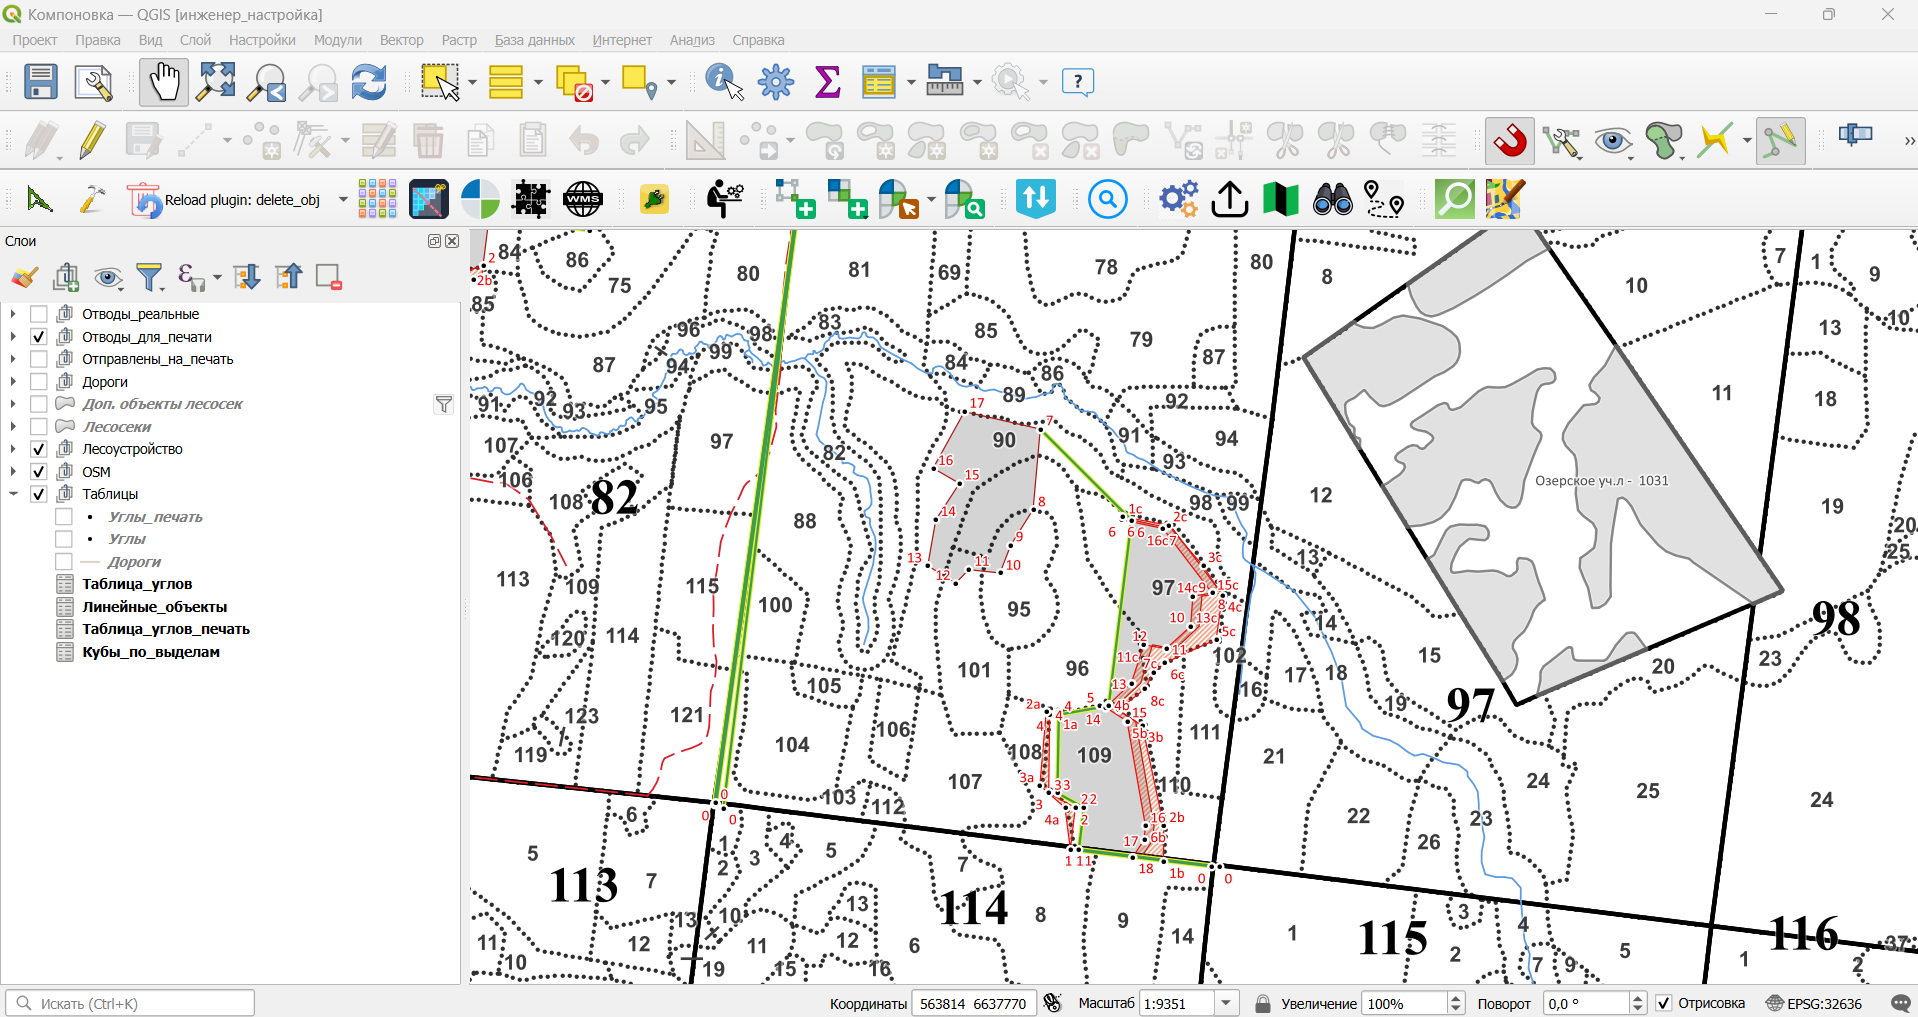Image resolution: width=1918 pixels, height=1017 pixels.
Task: Click the binoculars search plugin icon
Action: coord(1333,199)
